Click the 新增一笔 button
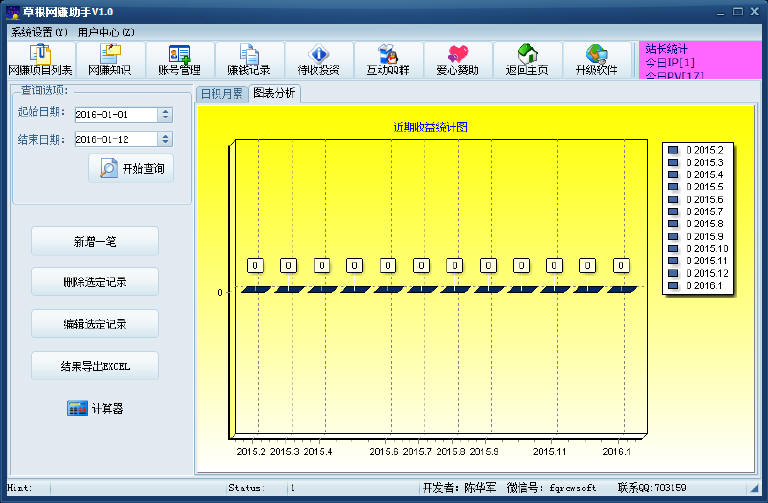The height and width of the screenshot is (503, 768). tap(95, 241)
